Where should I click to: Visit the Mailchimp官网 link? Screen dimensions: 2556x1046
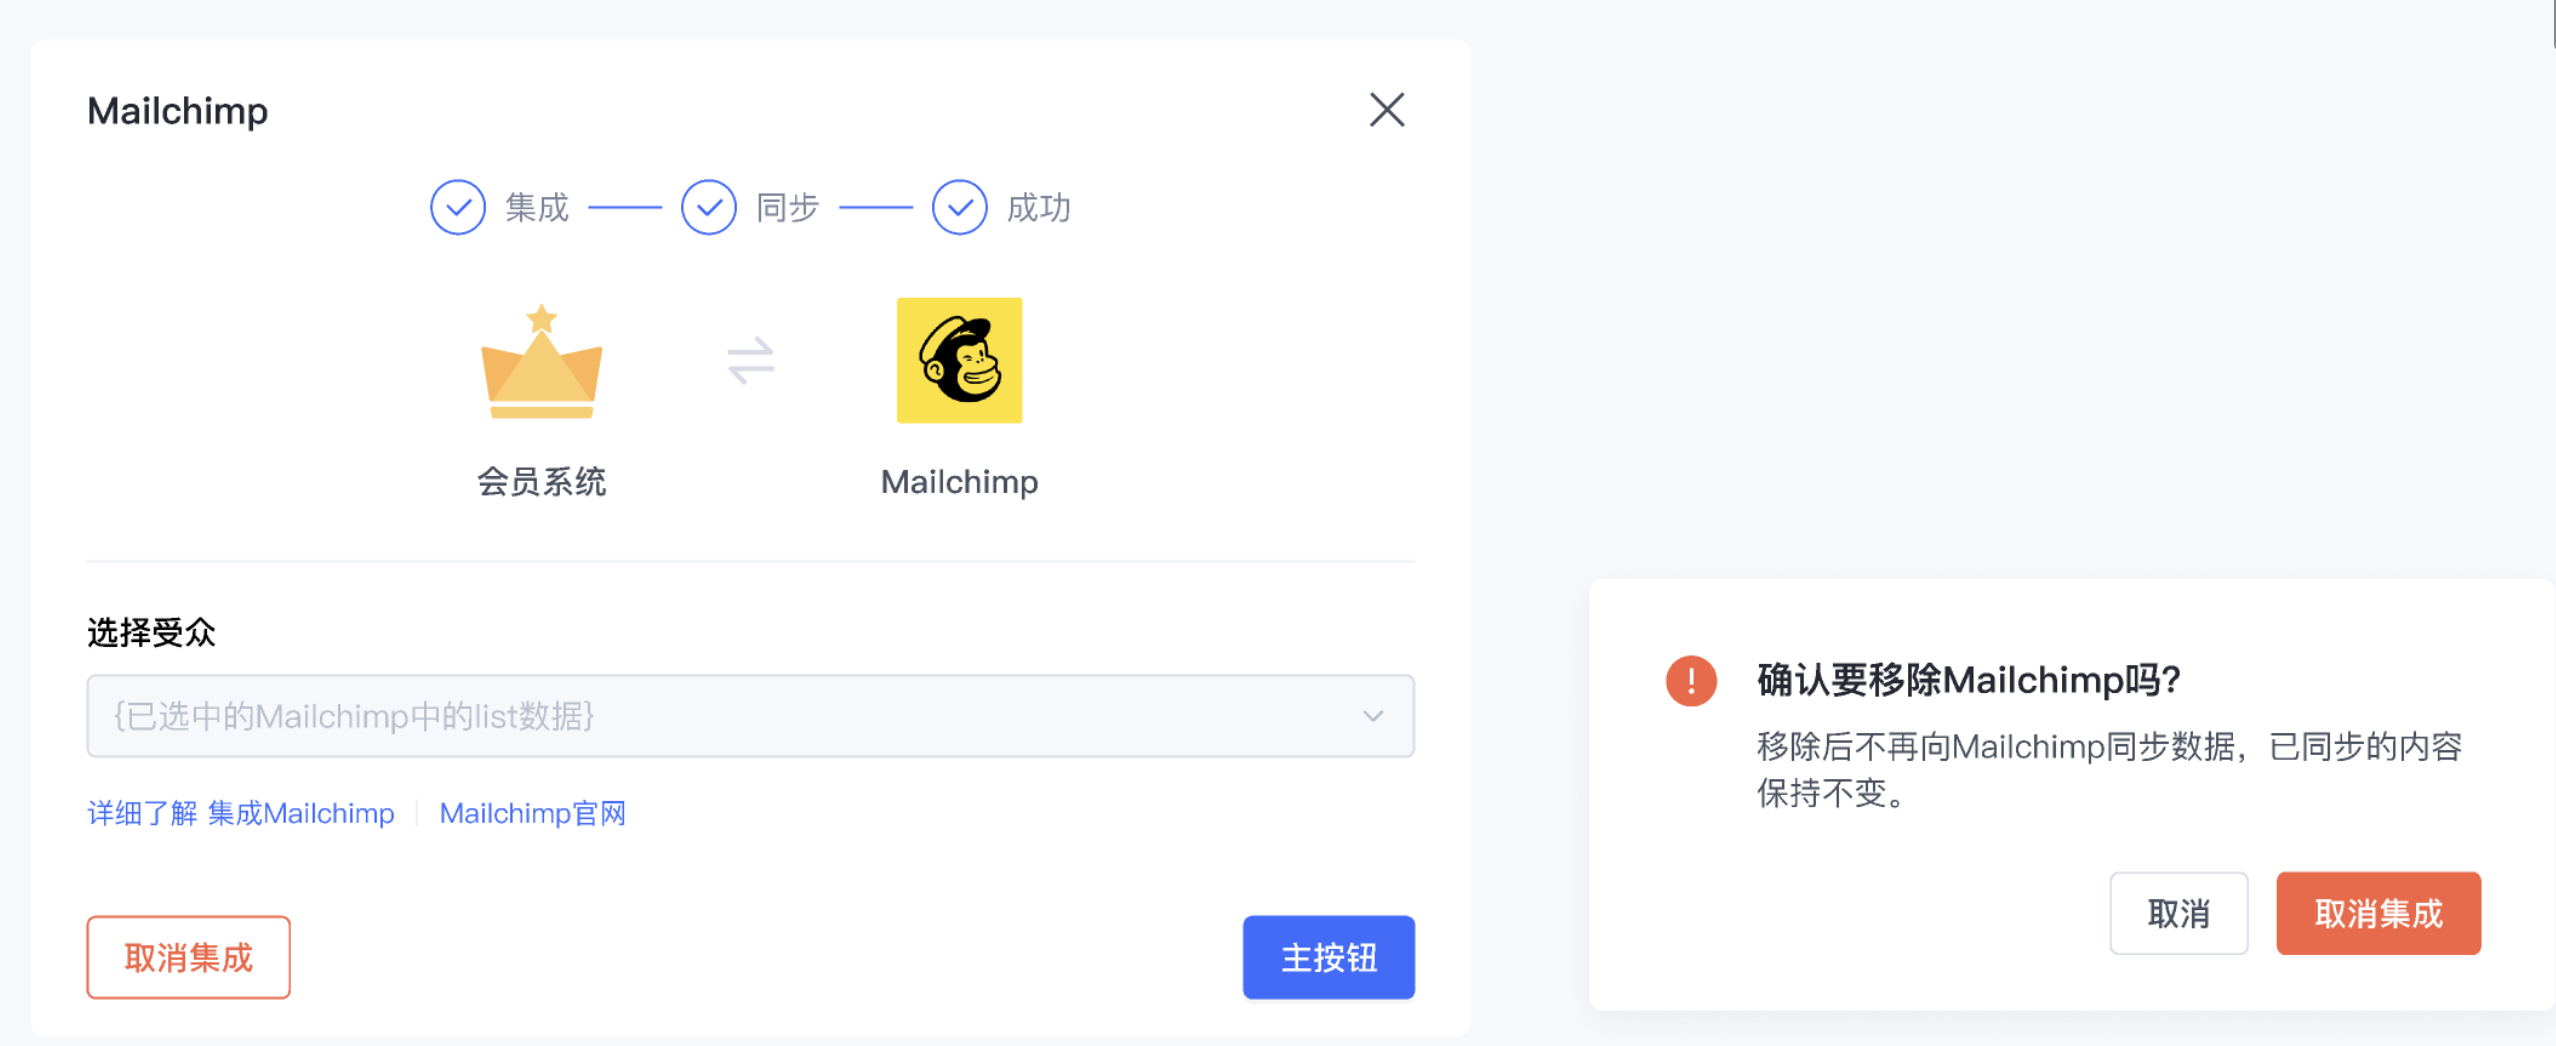(532, 813)
